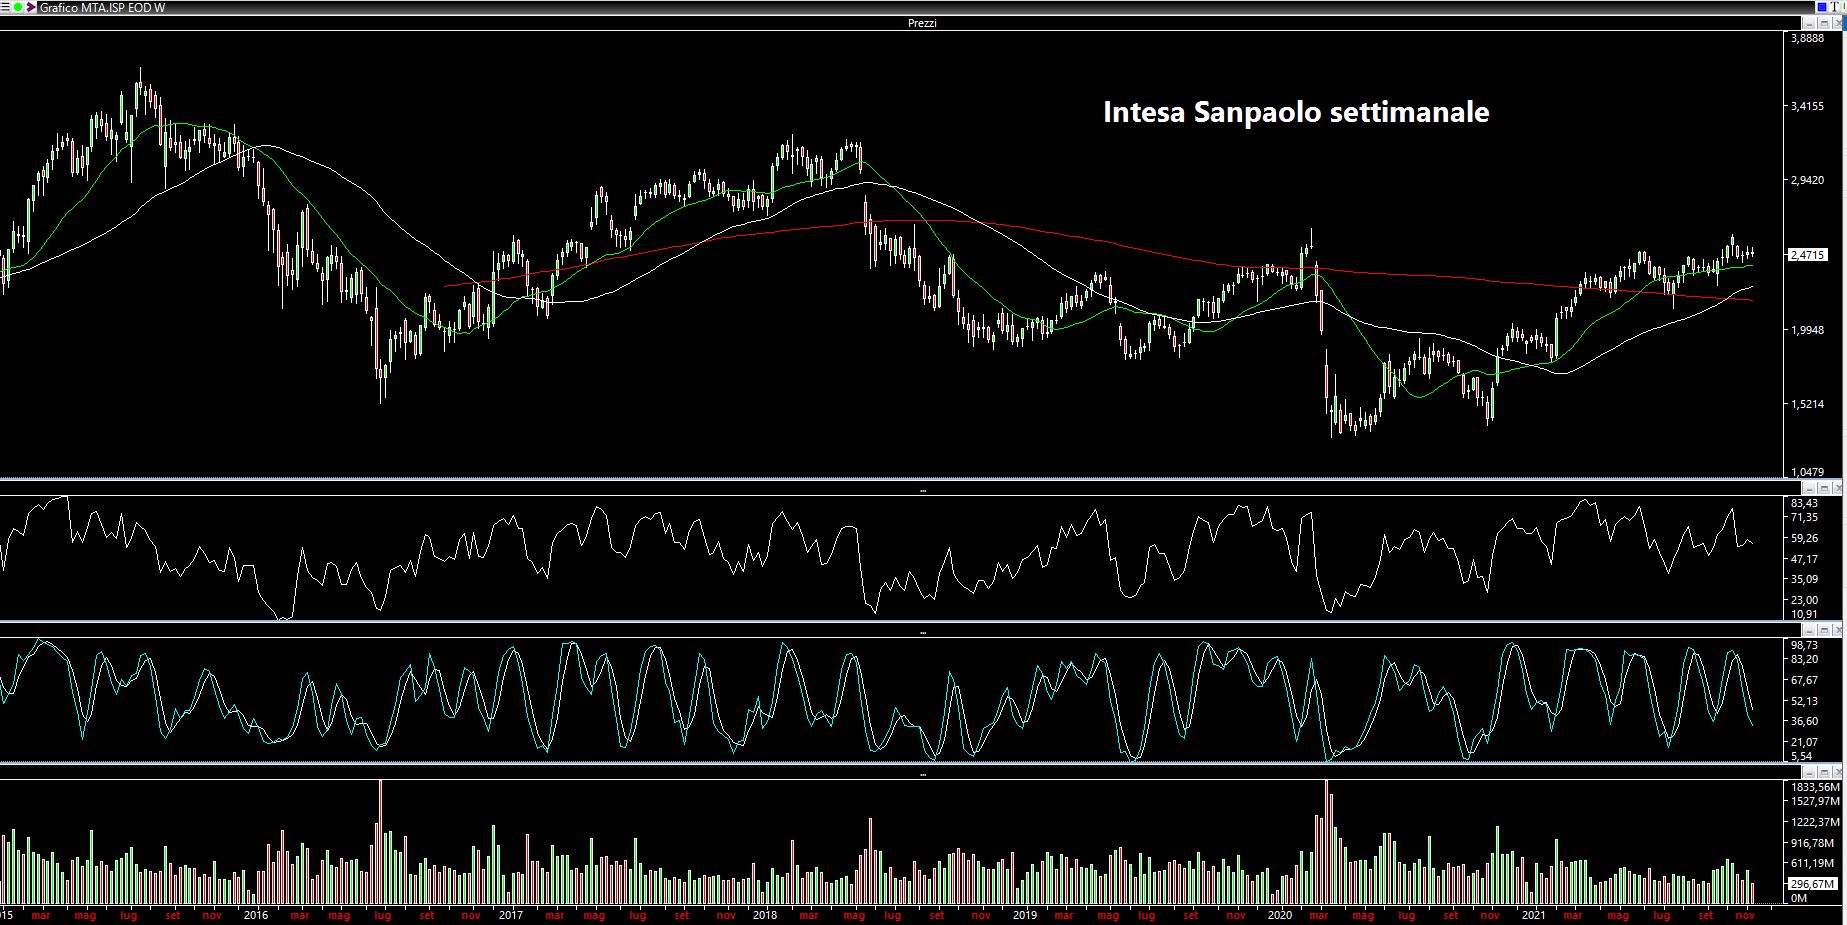This screenshot has width=1847, height=925.
Task: Click the Prezzi panel header
Action: pyautogui.click(x=922, y=23)
